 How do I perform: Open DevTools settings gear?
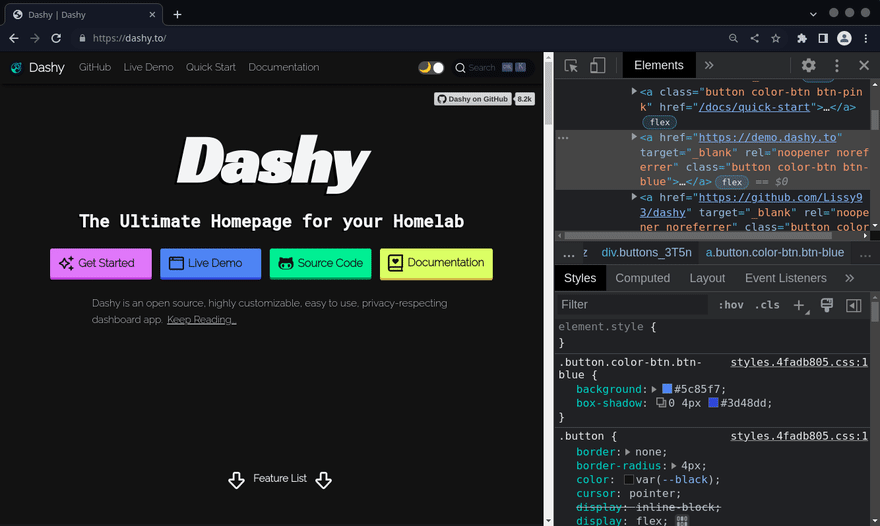(x=808, y=65)
